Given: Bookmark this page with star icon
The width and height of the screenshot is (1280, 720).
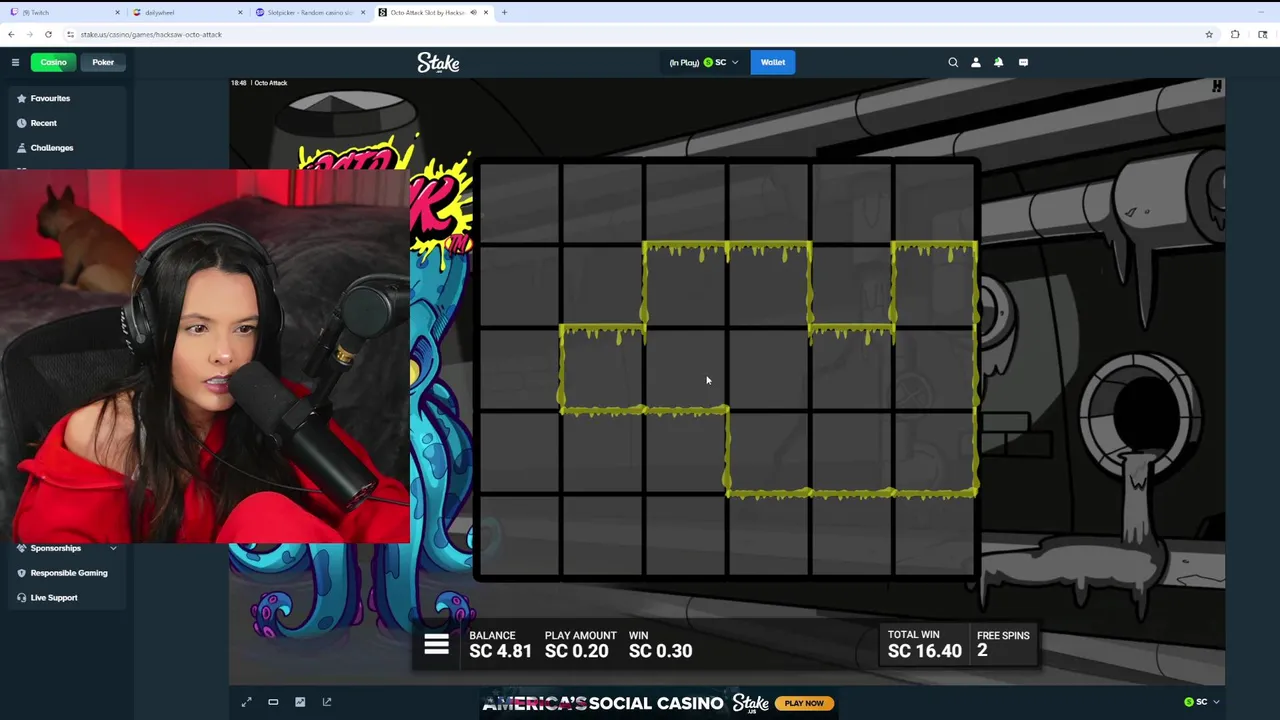Looking at the screenshot, I should 1209,34.
